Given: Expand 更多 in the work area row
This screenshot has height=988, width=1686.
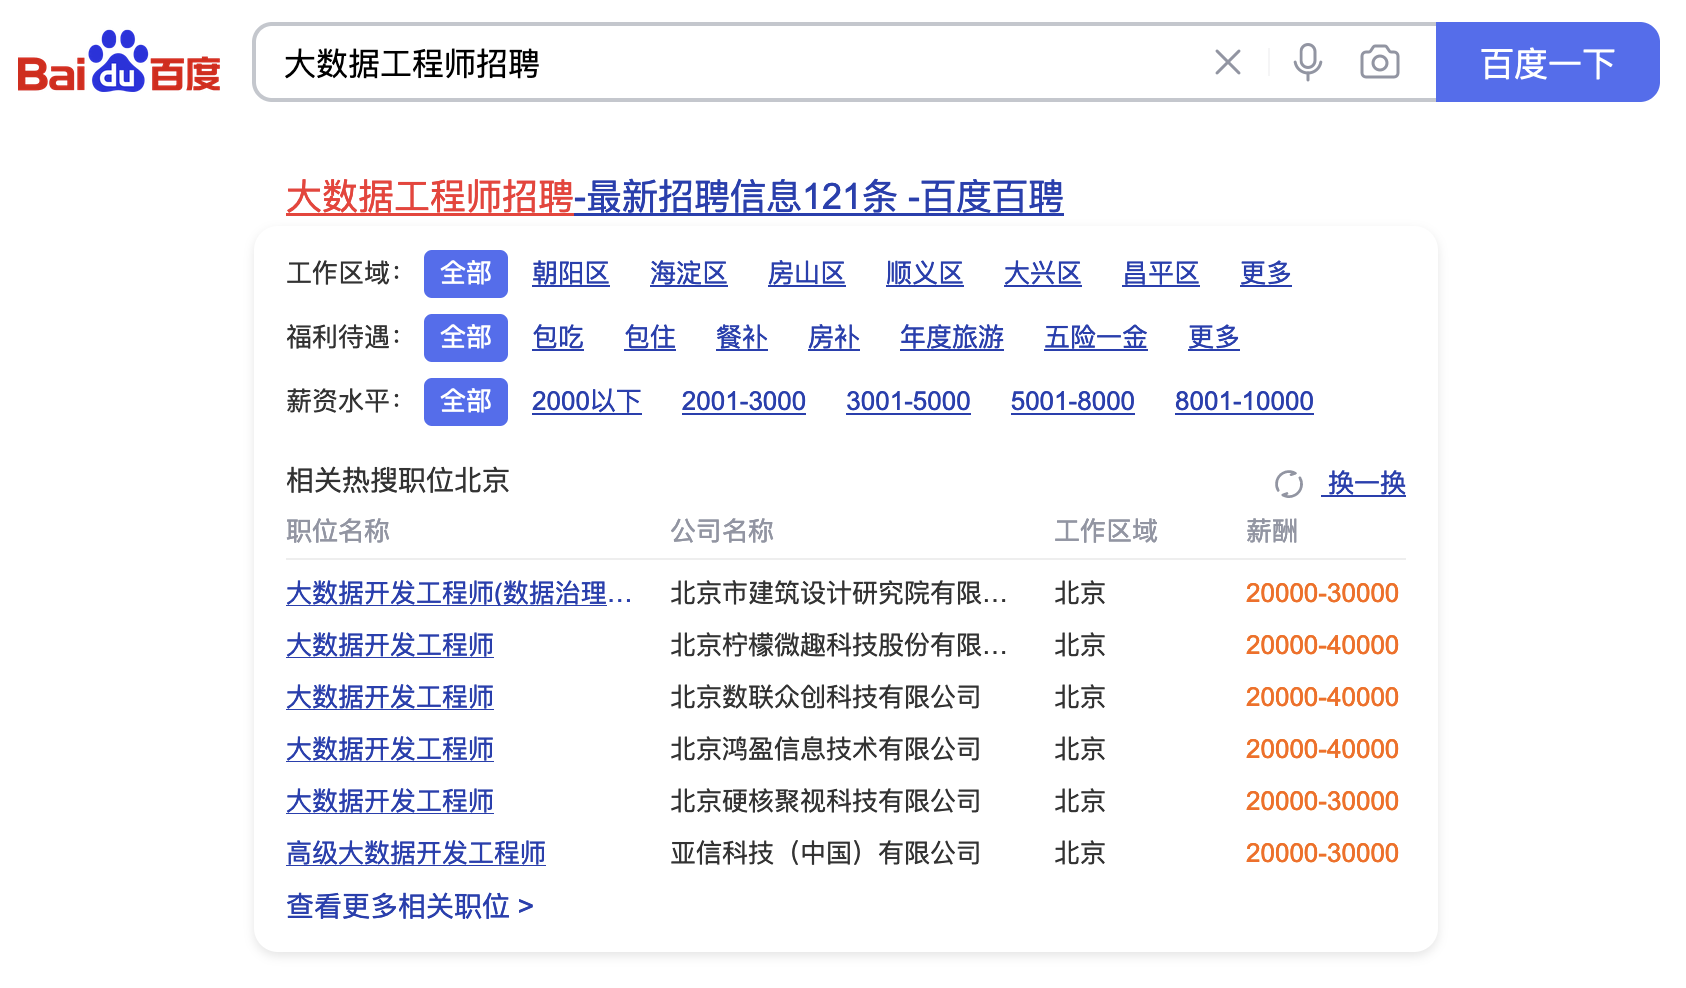Looking at the screenshot, I should tap(1265, 274).
